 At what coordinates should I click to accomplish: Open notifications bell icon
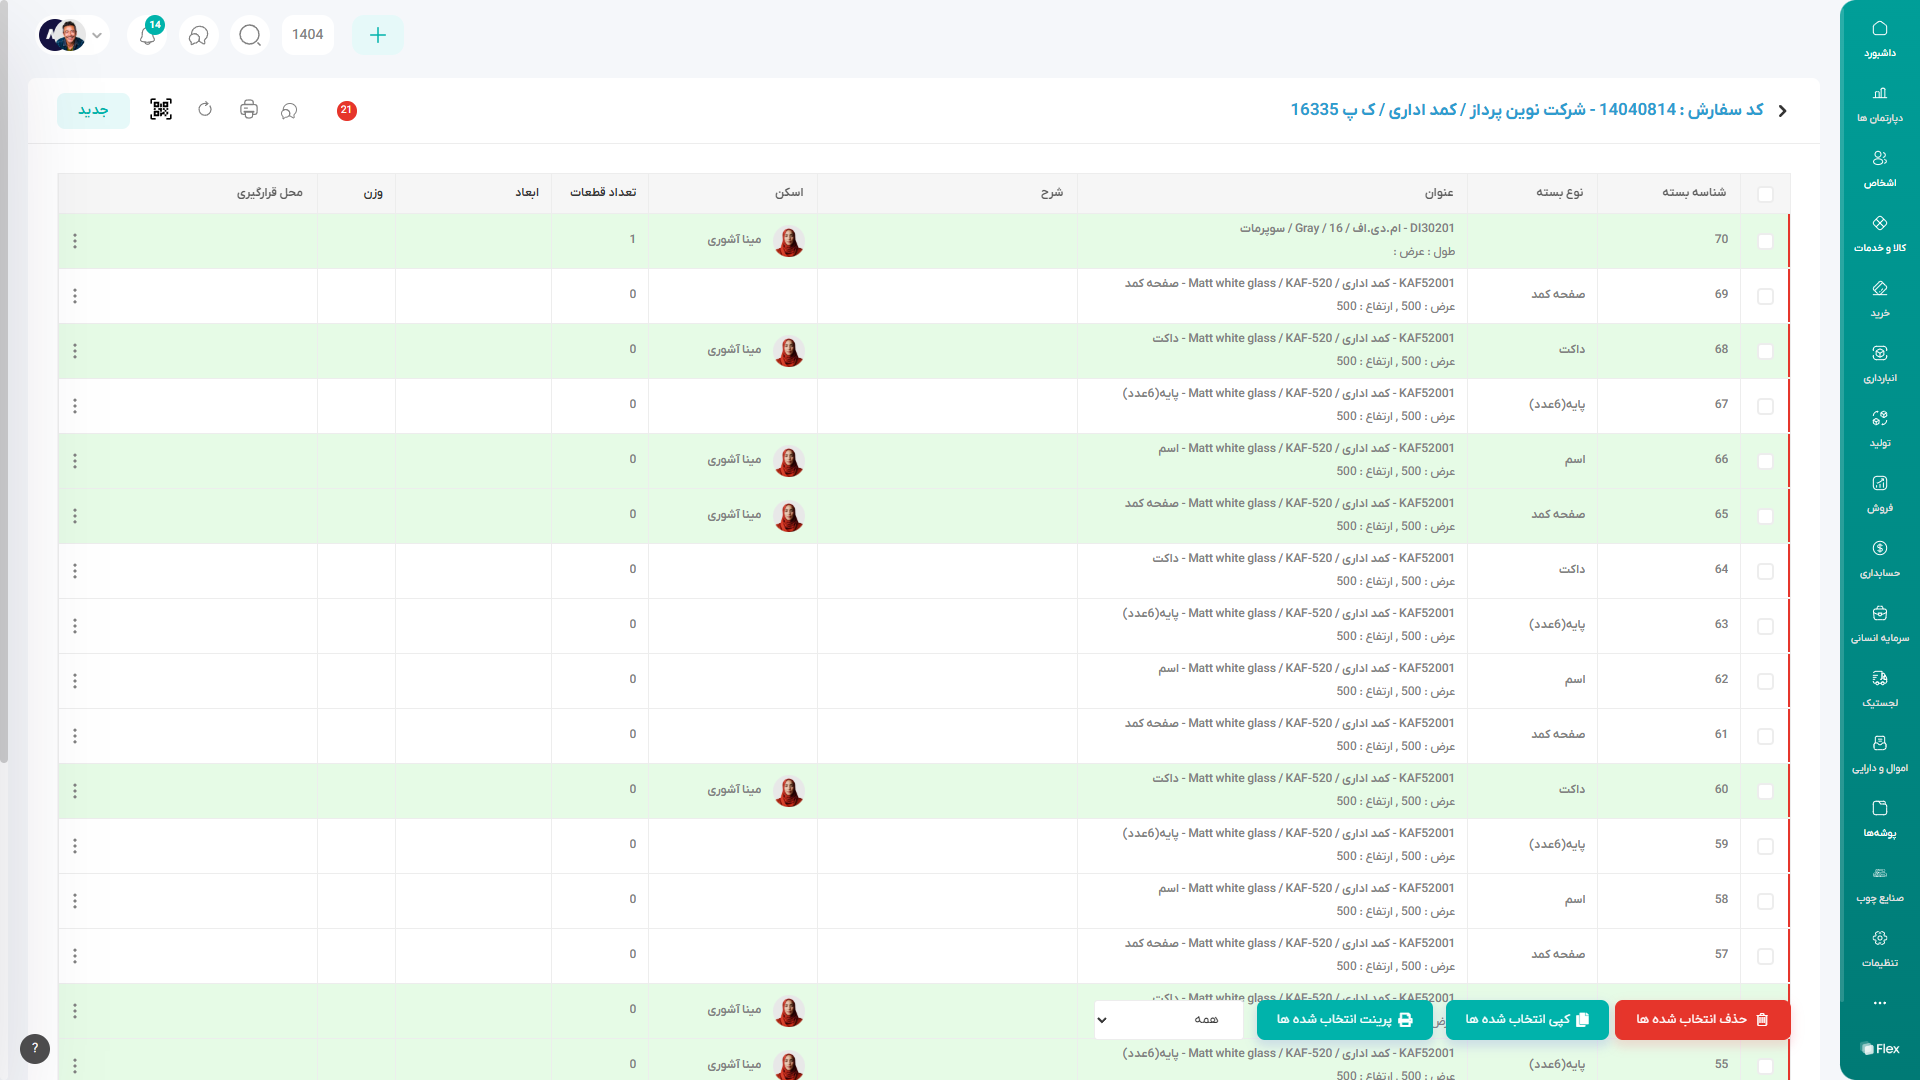(147, 35)
